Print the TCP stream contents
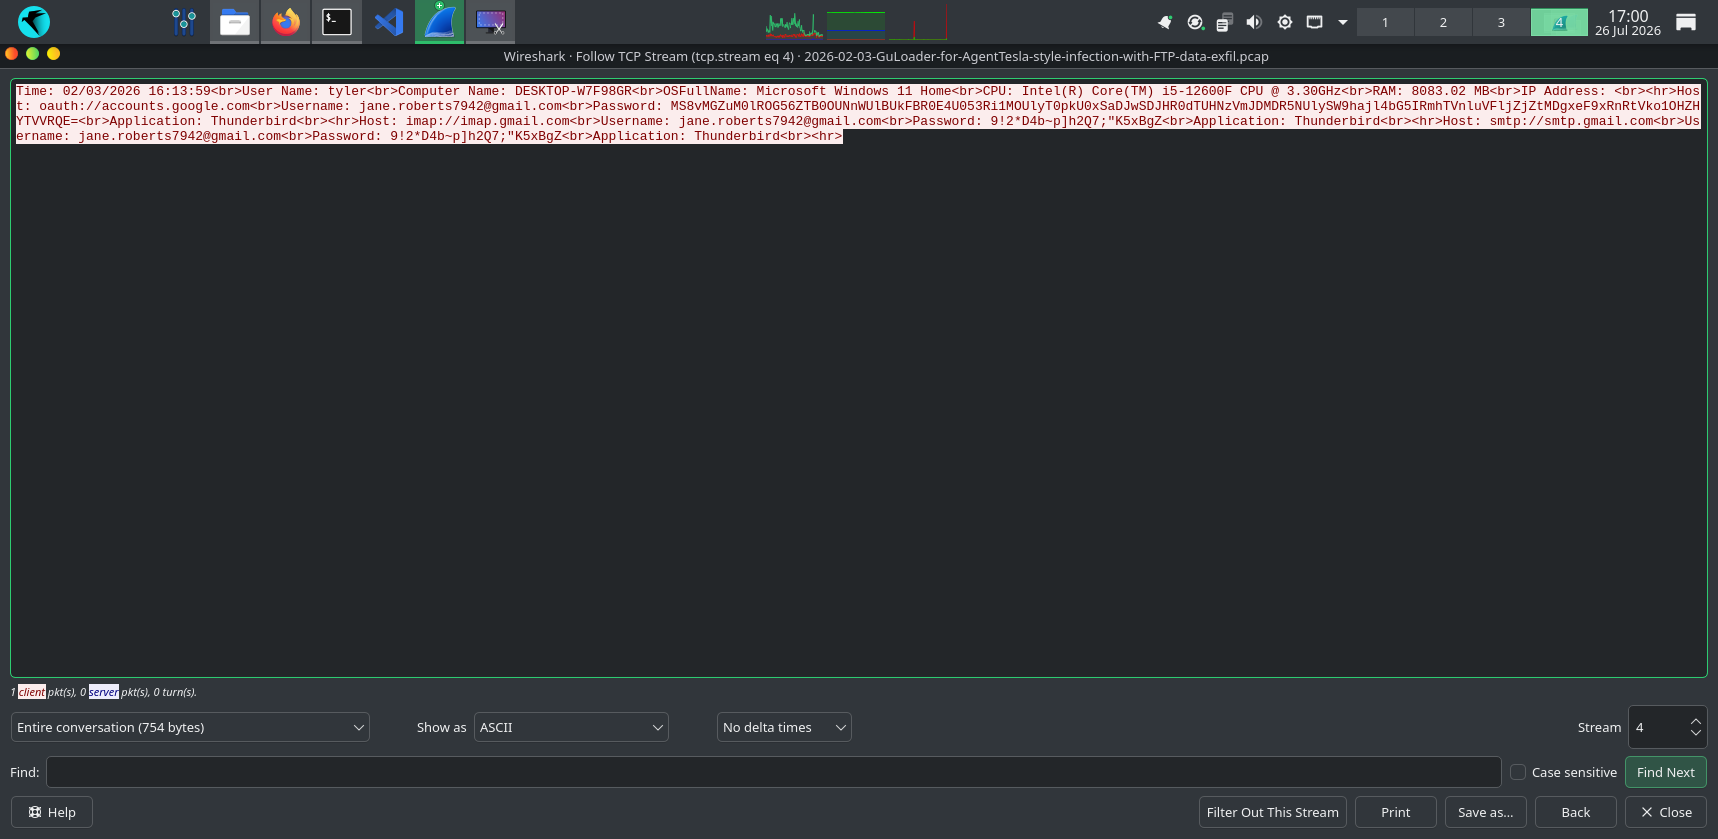This screenshot has width=1718, height=839. click(x=1396, y=812)
